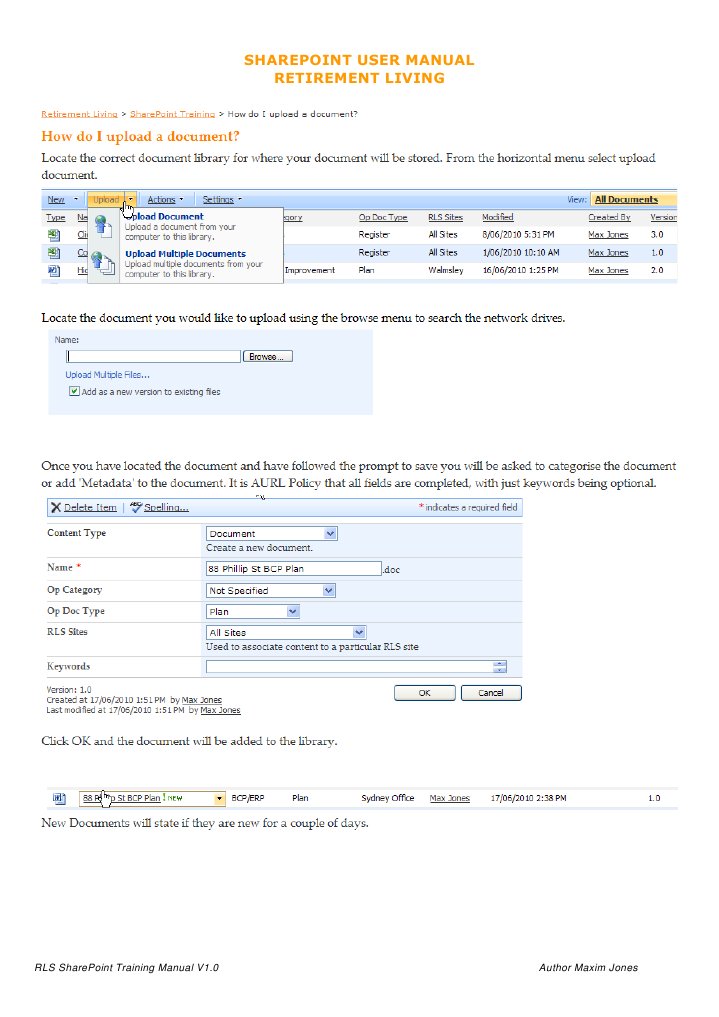Screen dimensions: 719x1017
Task: Sort by Created By column header
Action: click(609, 217)
